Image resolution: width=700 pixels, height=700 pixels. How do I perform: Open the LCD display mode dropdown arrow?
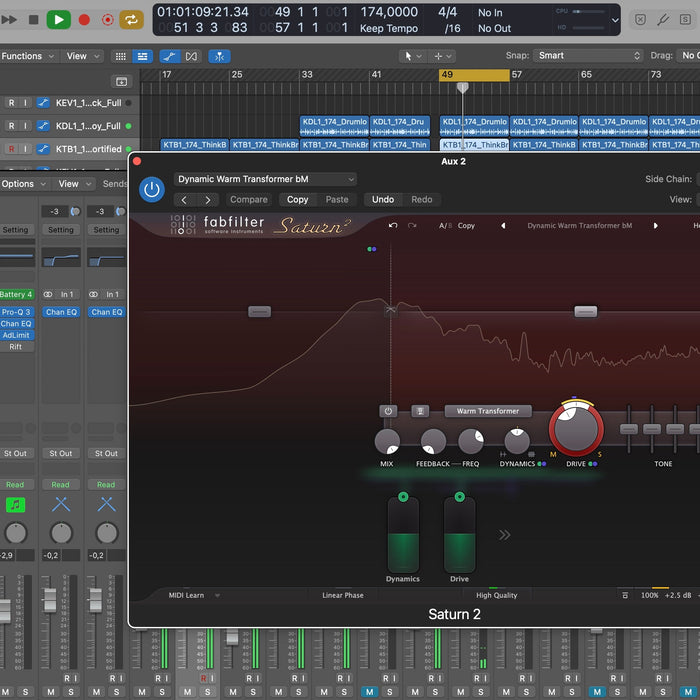click(615, 20)
